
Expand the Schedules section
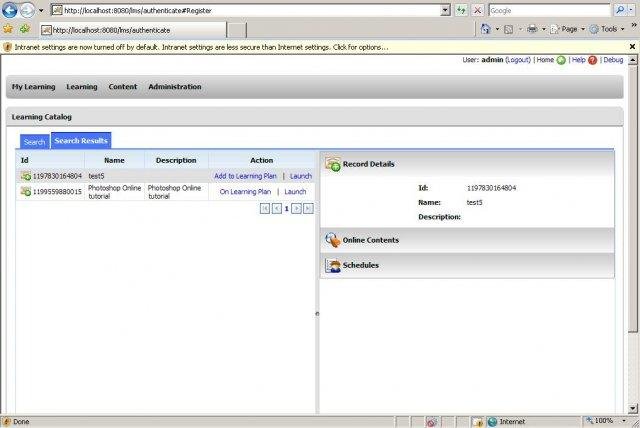(467, 265)
